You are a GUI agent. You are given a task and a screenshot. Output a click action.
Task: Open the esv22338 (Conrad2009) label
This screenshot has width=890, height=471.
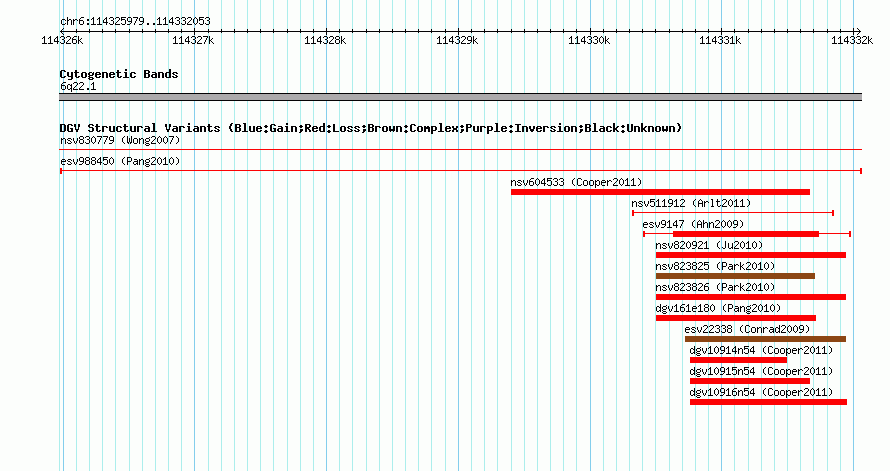coord(747,329)
